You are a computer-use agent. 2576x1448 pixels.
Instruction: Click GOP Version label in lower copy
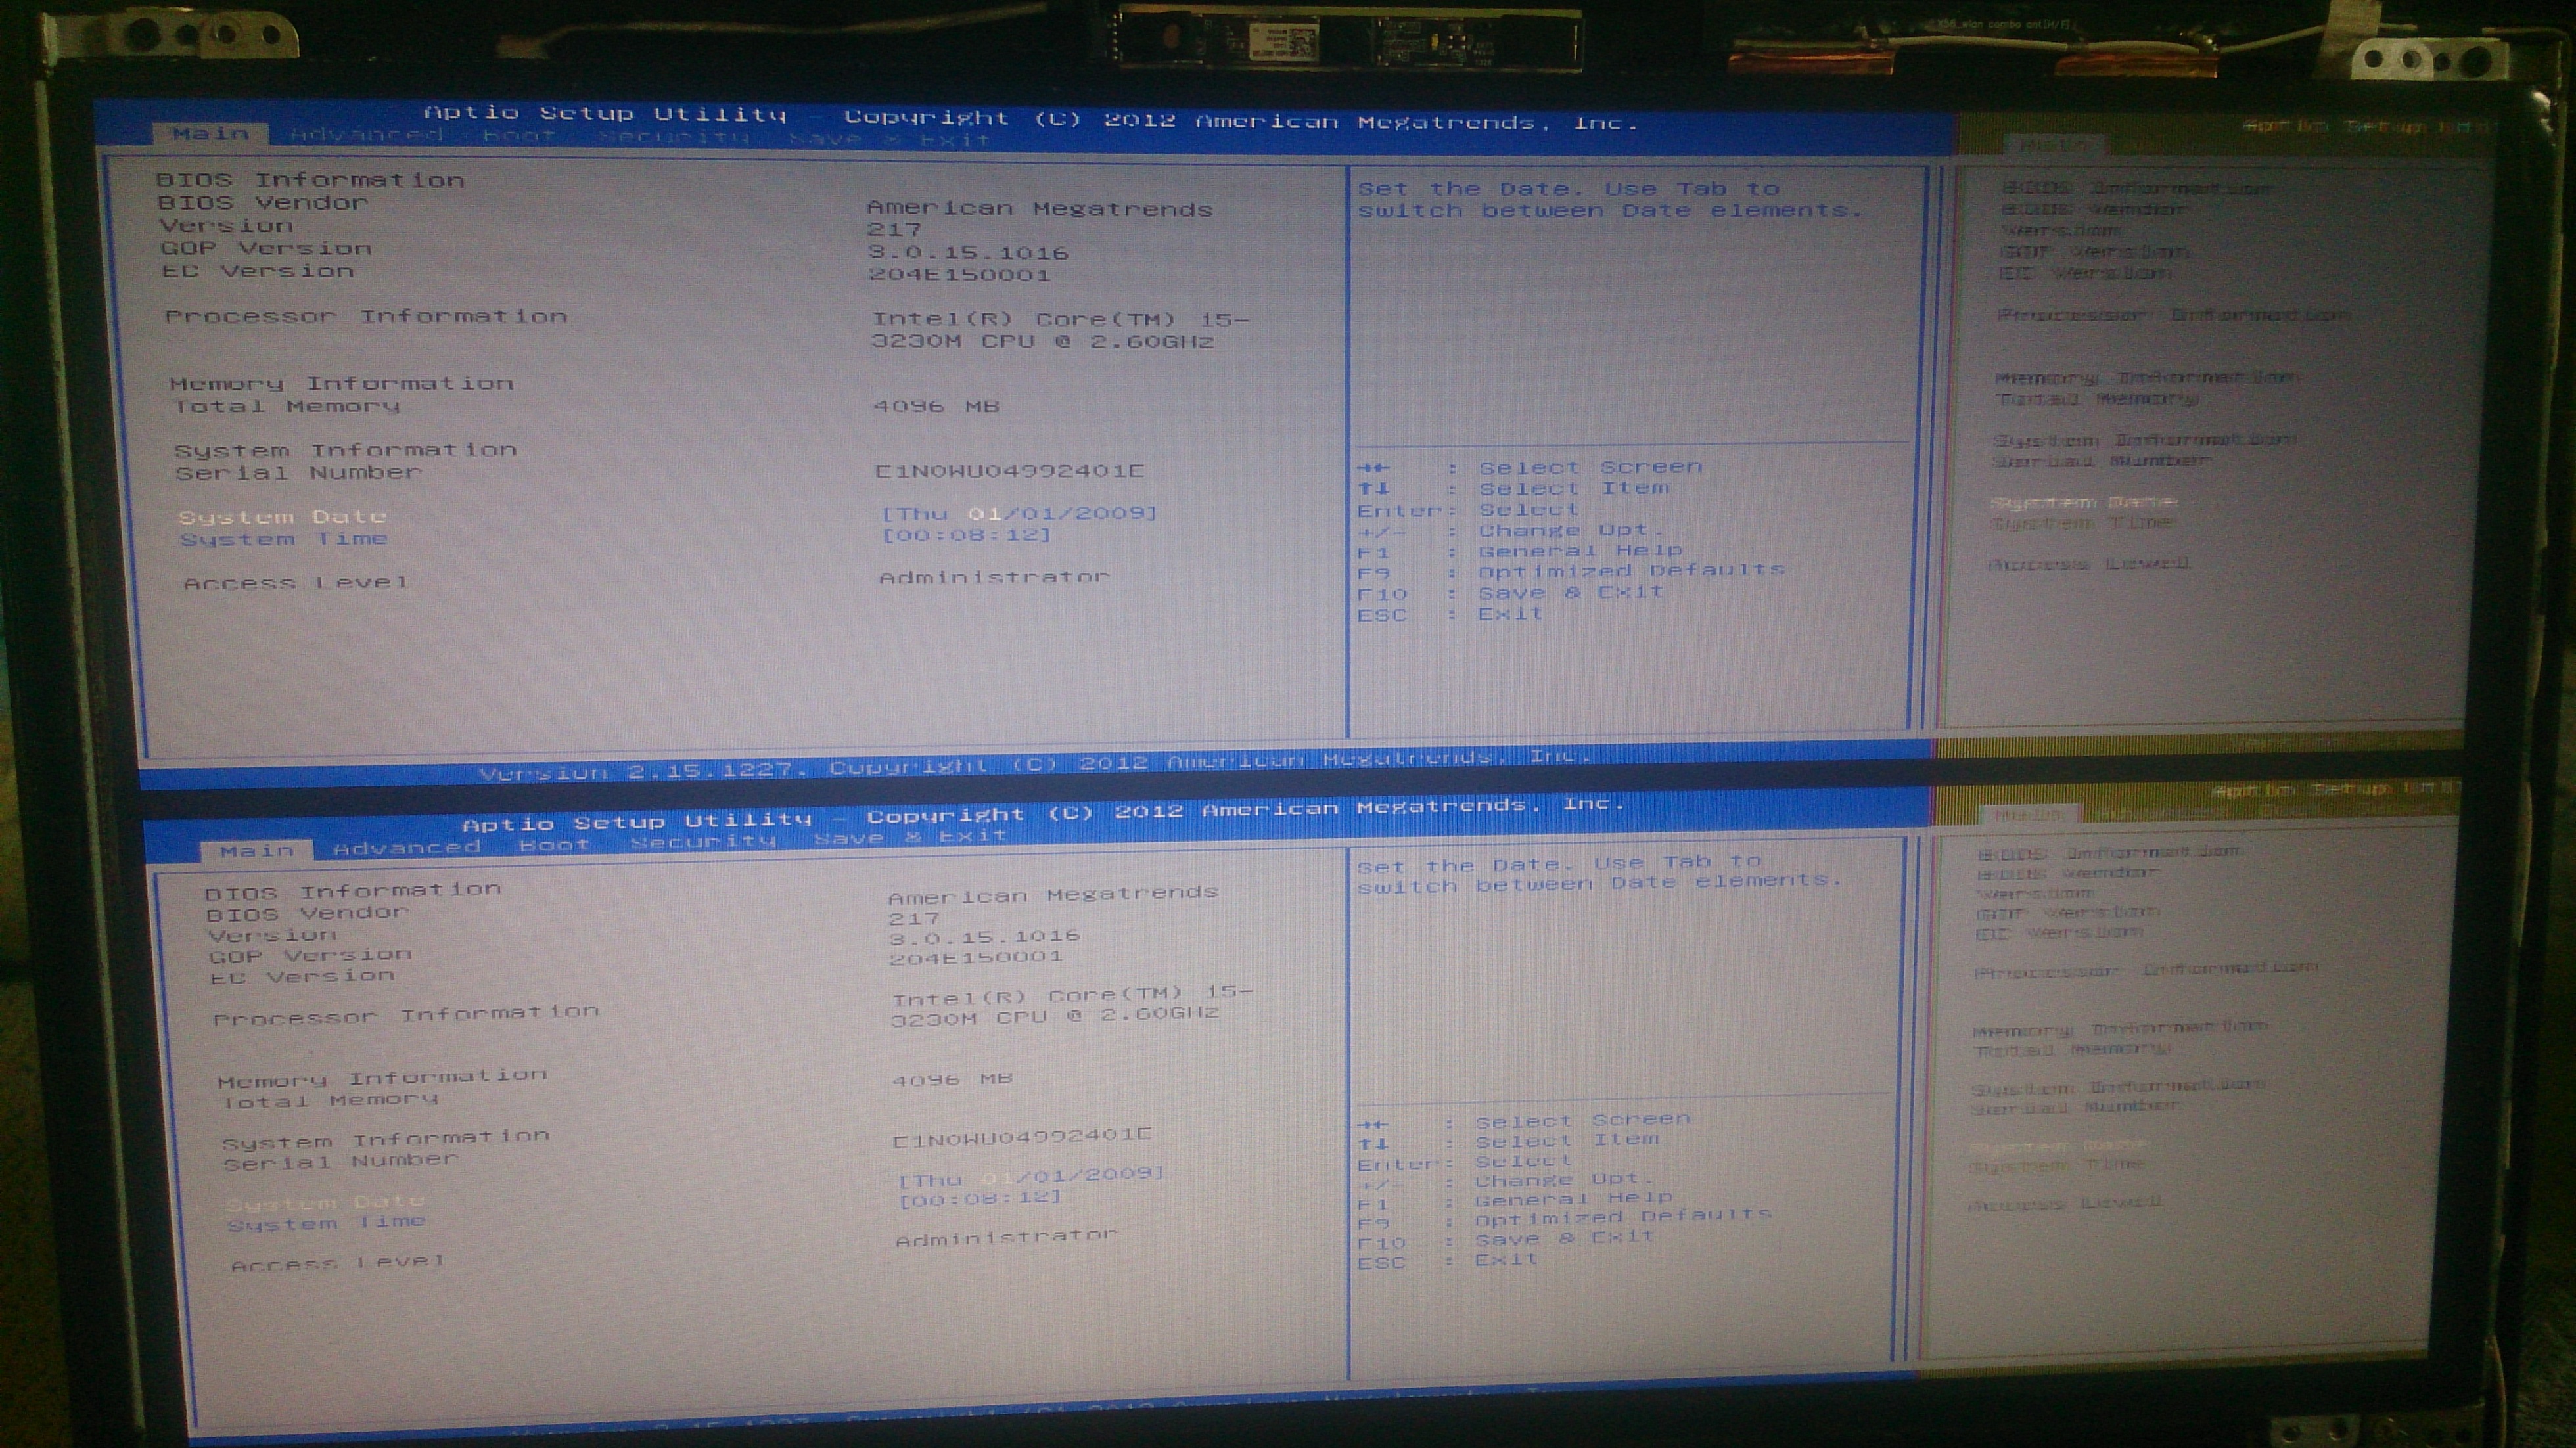pyautogui.click(x=310, y=955)
